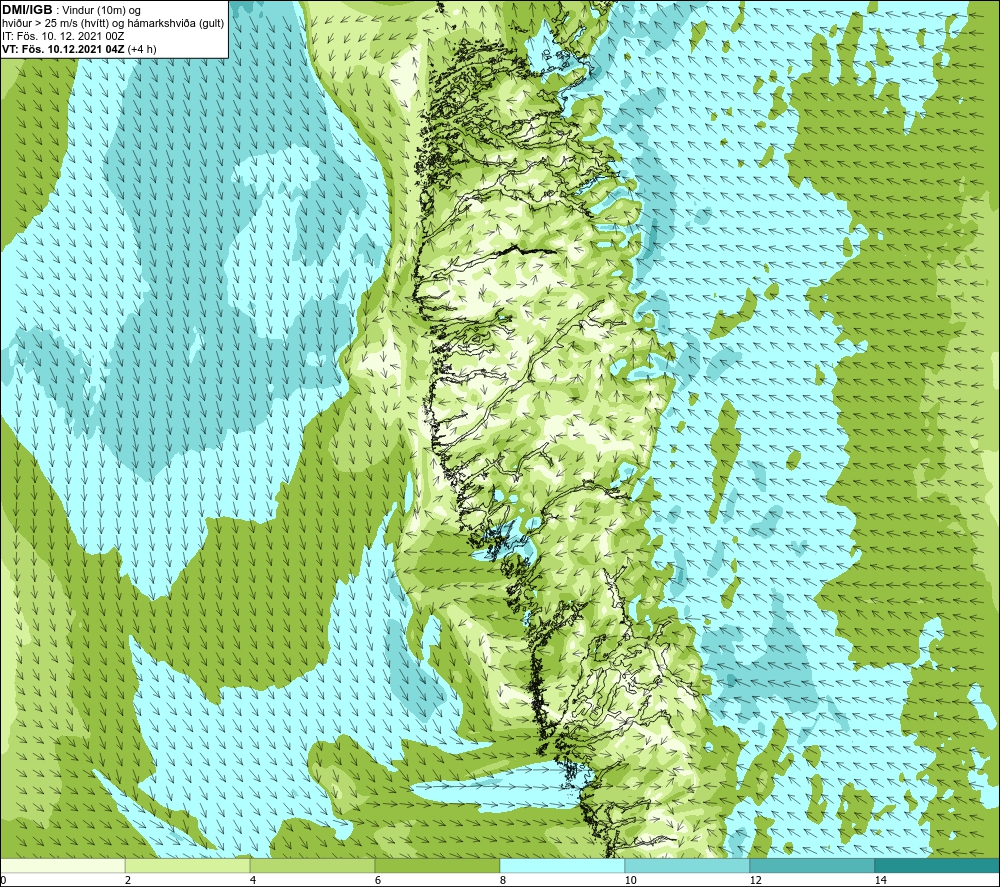The width and height of the screenshot is (1000, 887).
Task: Click the 'IT: Fös. 10. 12. 2021 00Z' line
Action: click(x=63, y=36)
